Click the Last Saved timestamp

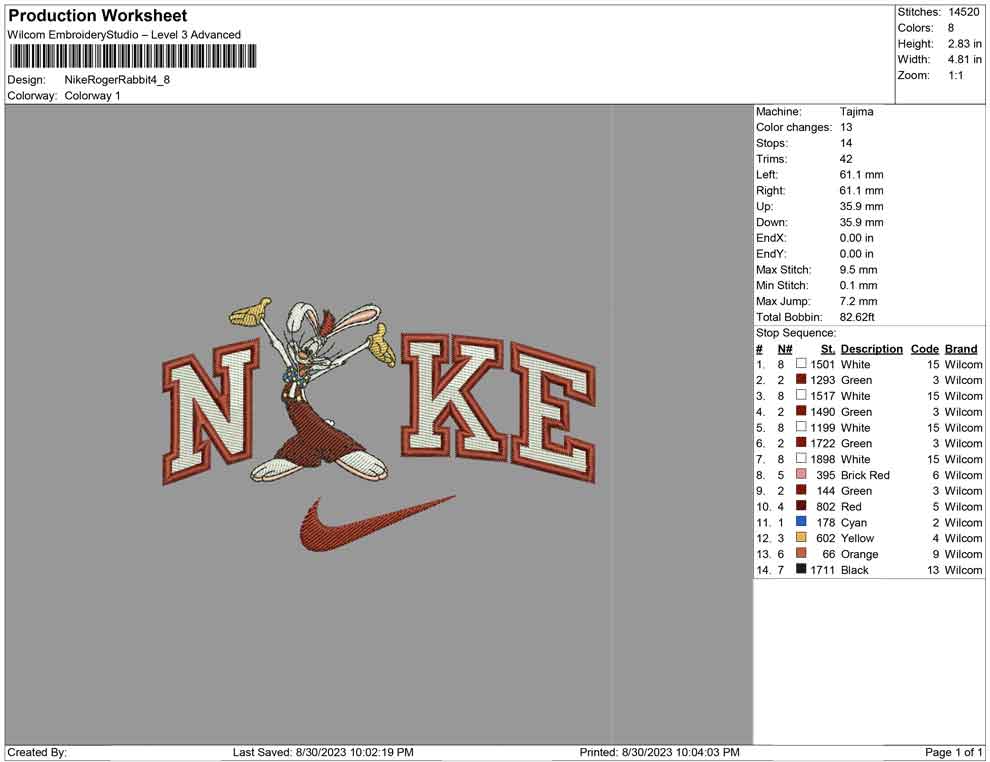[323, 752]
